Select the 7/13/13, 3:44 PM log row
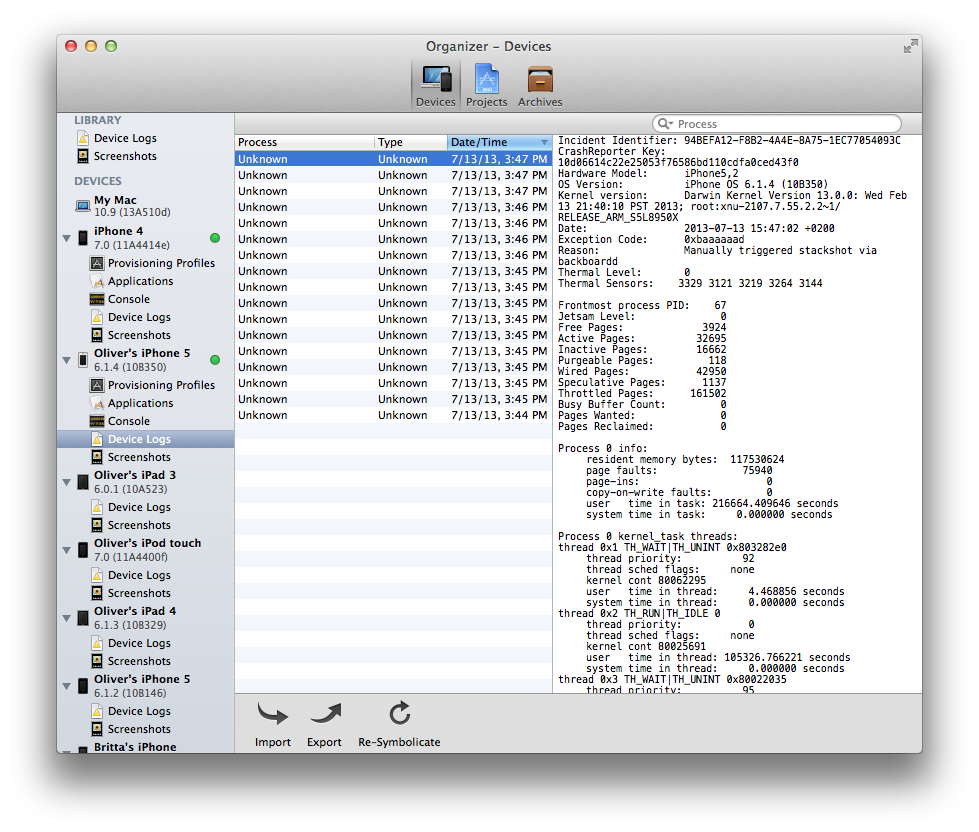The image size is (979, 832). pos(393,415)
